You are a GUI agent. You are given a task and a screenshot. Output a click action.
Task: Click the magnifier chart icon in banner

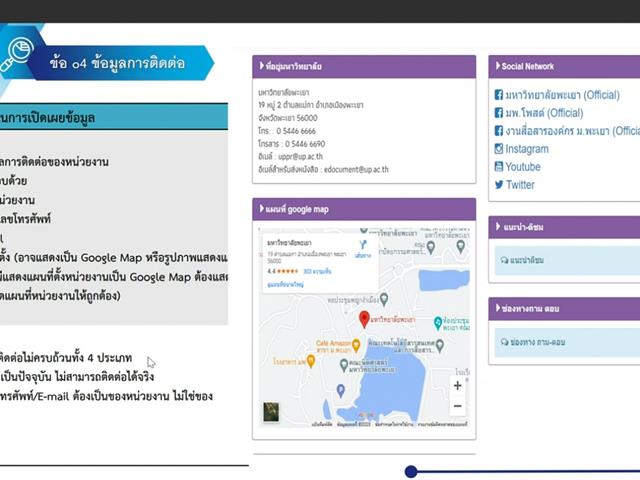[x=16, y=54]
